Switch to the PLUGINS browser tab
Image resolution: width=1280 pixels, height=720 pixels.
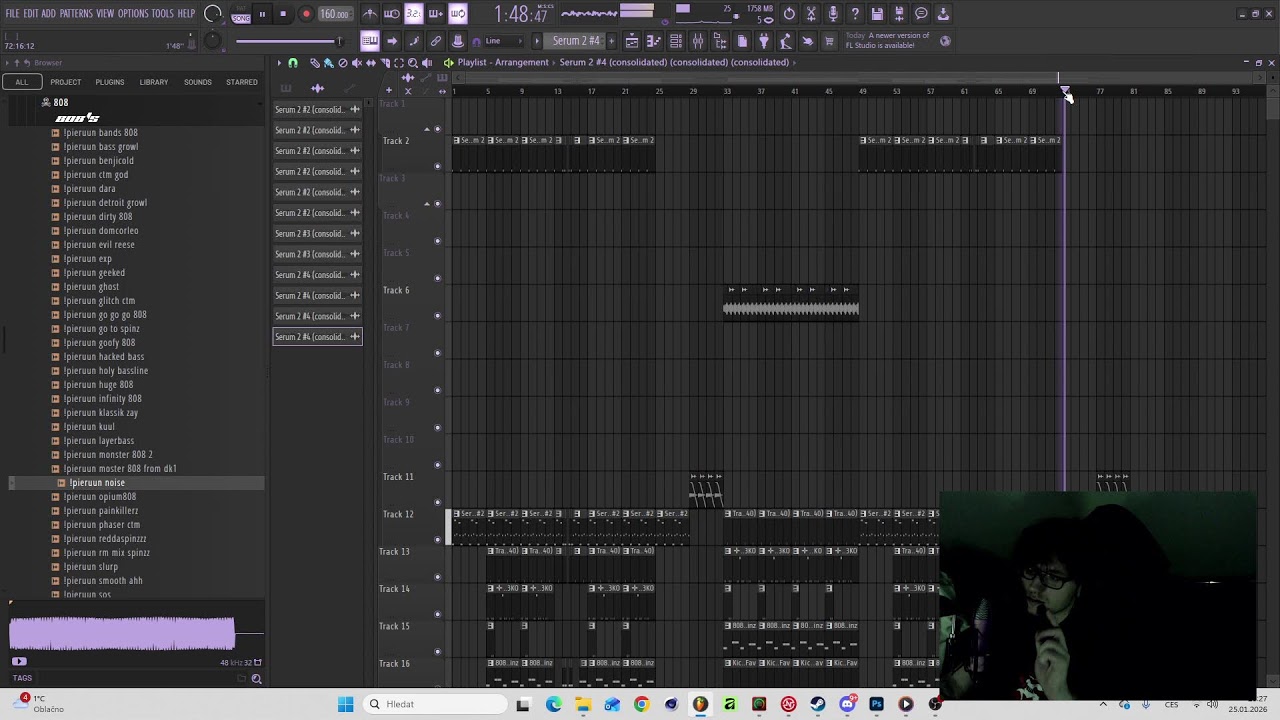pyautogui.click(x=110, y=82)
